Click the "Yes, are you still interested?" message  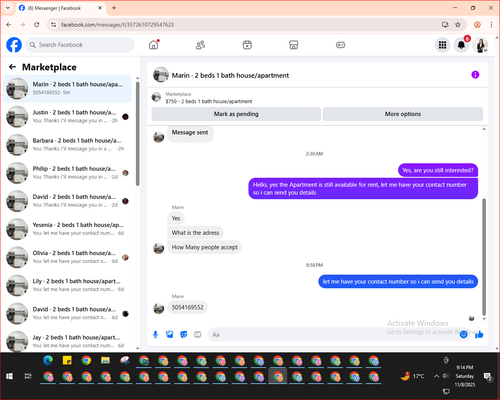point(438,170)
